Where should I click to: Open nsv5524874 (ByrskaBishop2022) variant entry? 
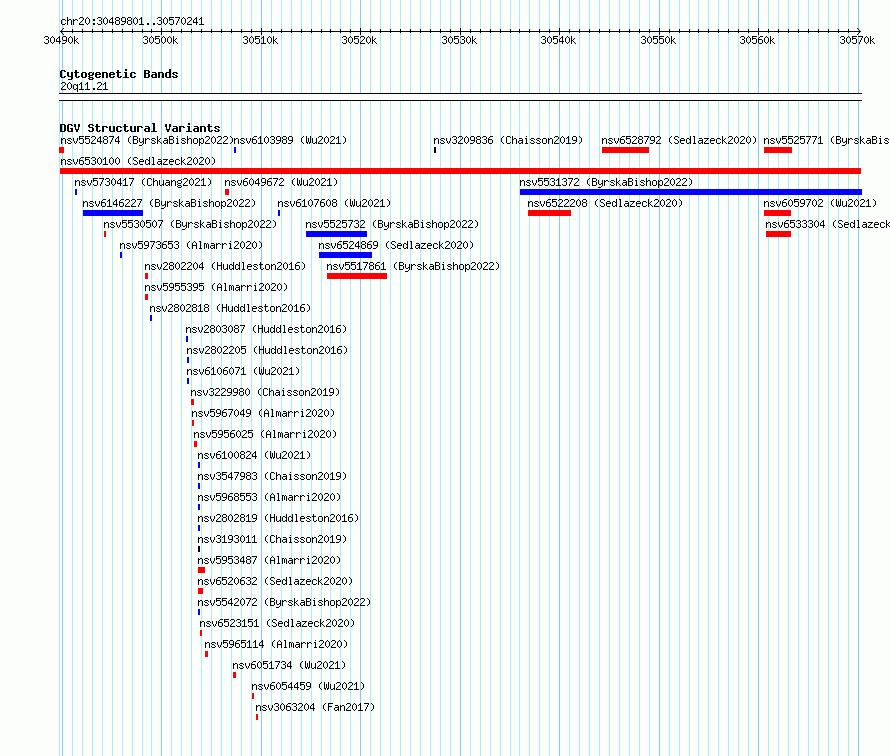click(147, 140)
